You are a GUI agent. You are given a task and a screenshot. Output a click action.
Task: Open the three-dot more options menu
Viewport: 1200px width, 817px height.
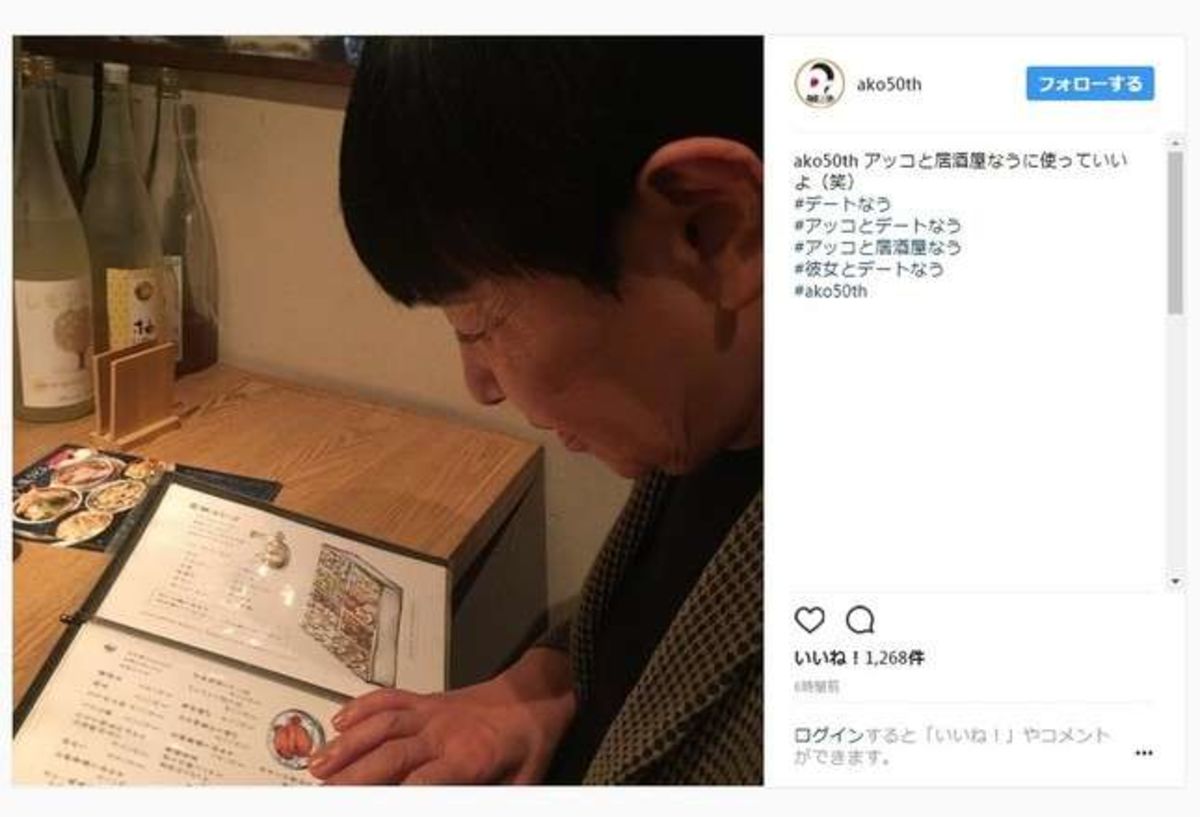click(x=1144, y=753)
